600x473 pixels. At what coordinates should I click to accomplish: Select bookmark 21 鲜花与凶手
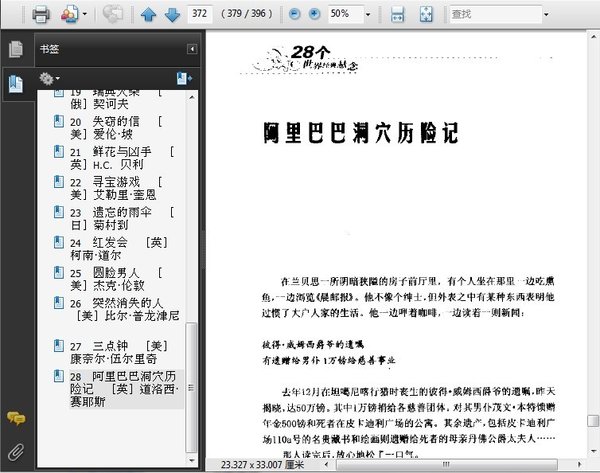pyautogui.click(x=122, y=158)
